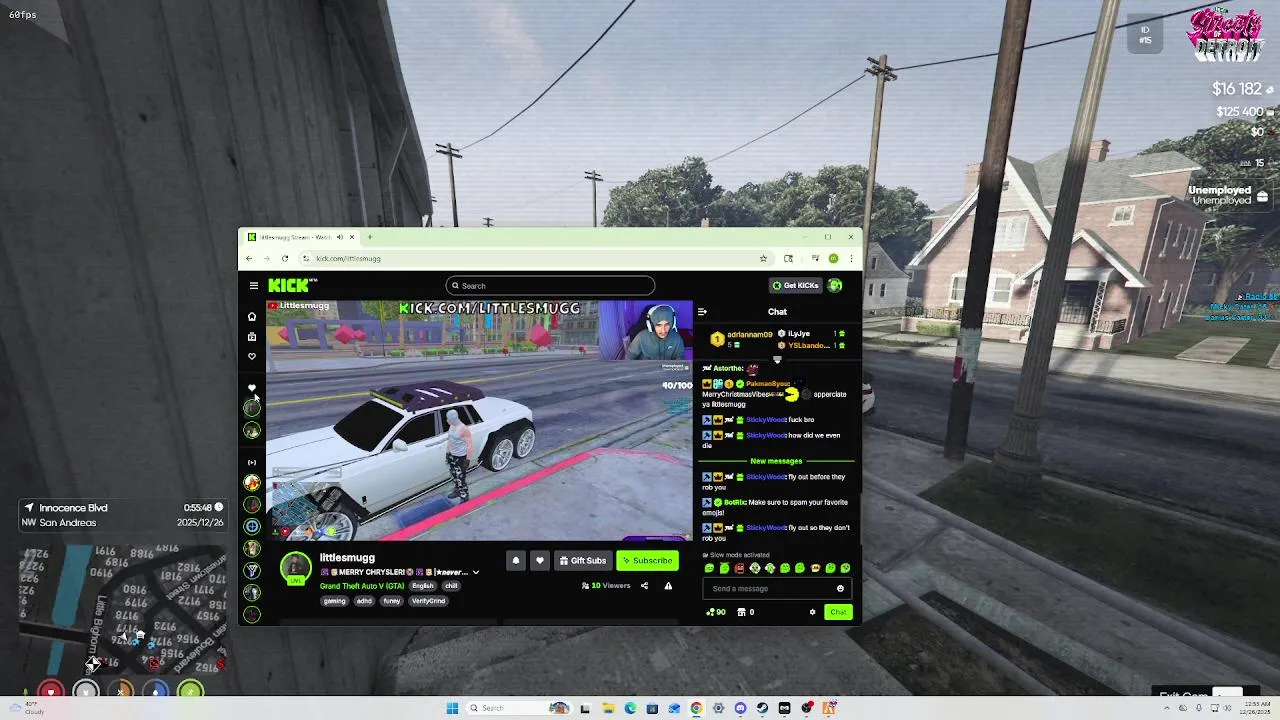Open the channel points balance showing 90
The image size is (1280, 720).
pyautogui.click(x=716, y=612)
